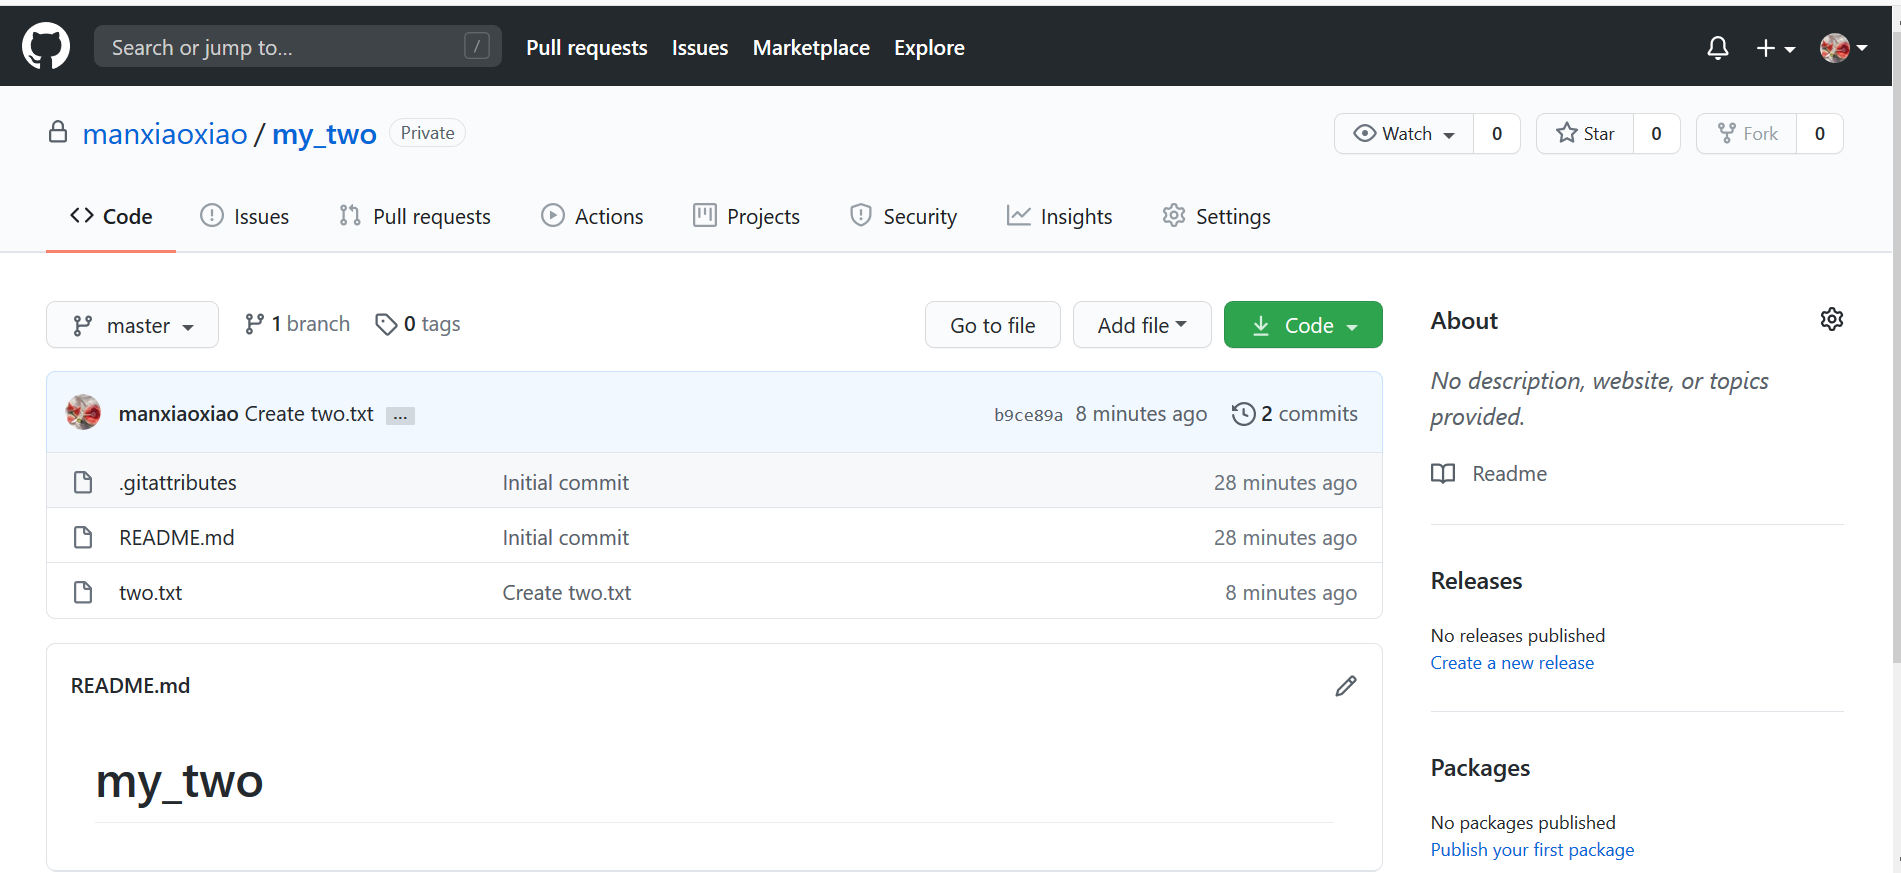Expand the Watch dropdown button
Viewport: 1901px width, 873px height.
[1404, 134]
